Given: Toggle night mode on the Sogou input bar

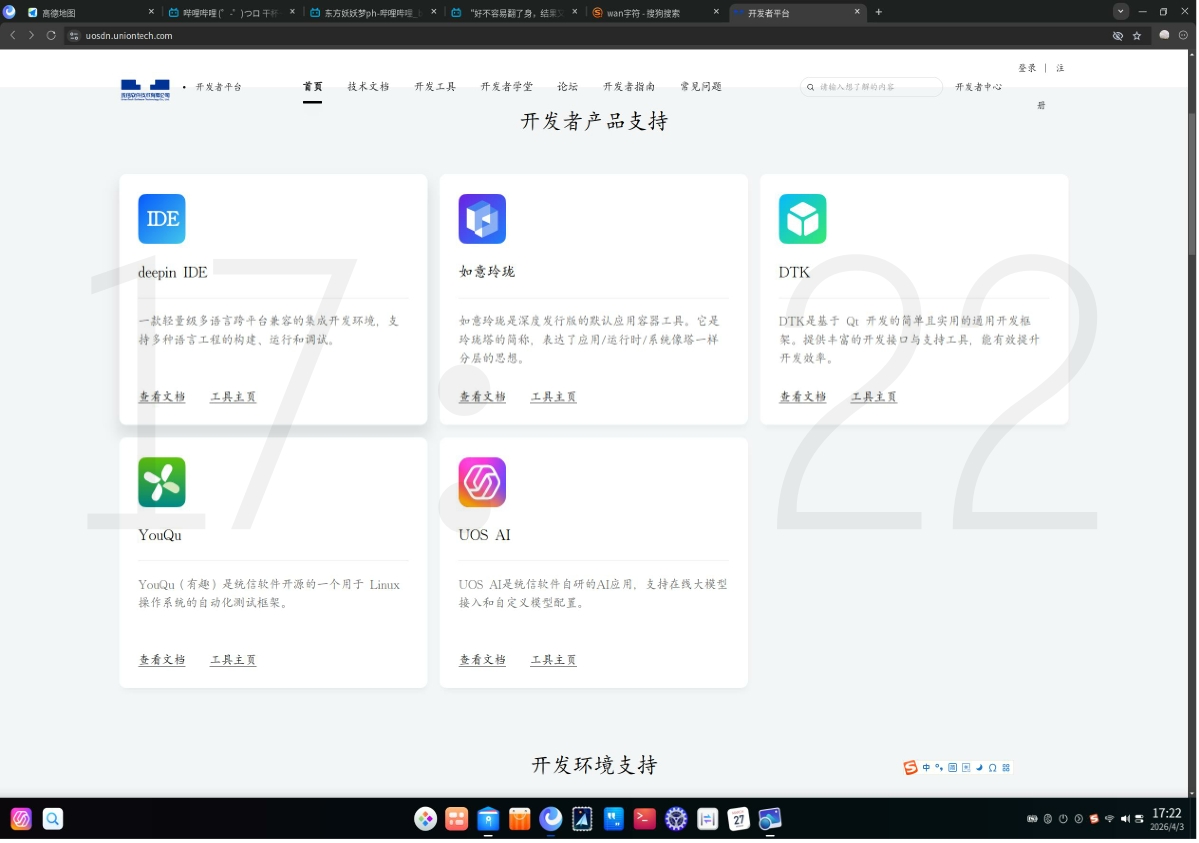Looking at the screenshot, I should pos(978,768).
